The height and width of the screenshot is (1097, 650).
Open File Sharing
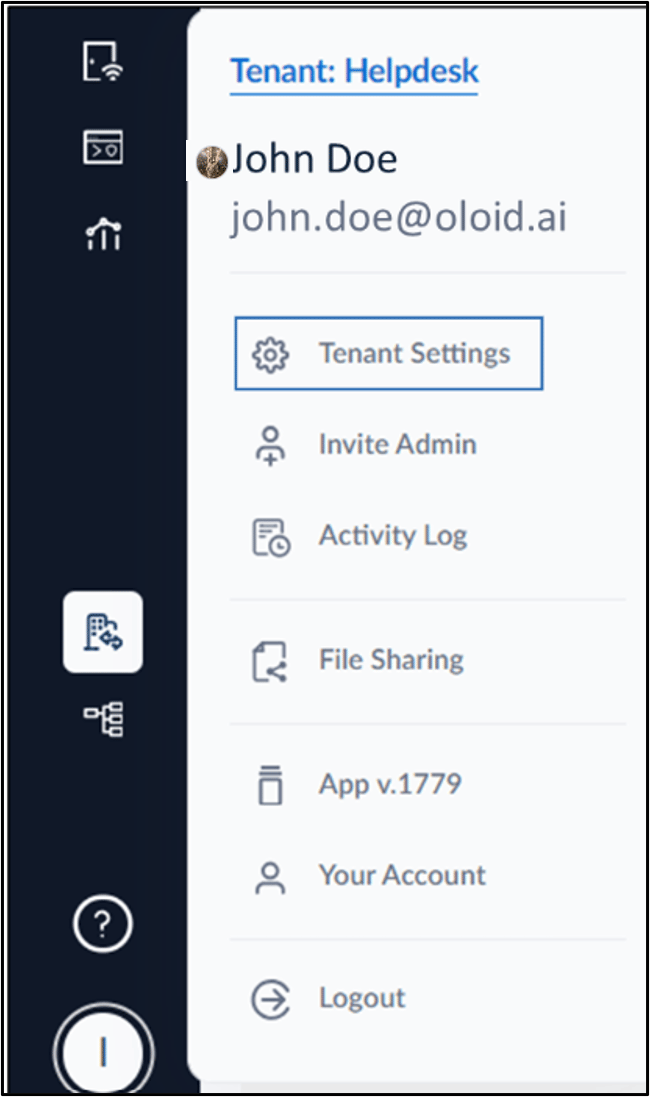[x=390, y=660]
